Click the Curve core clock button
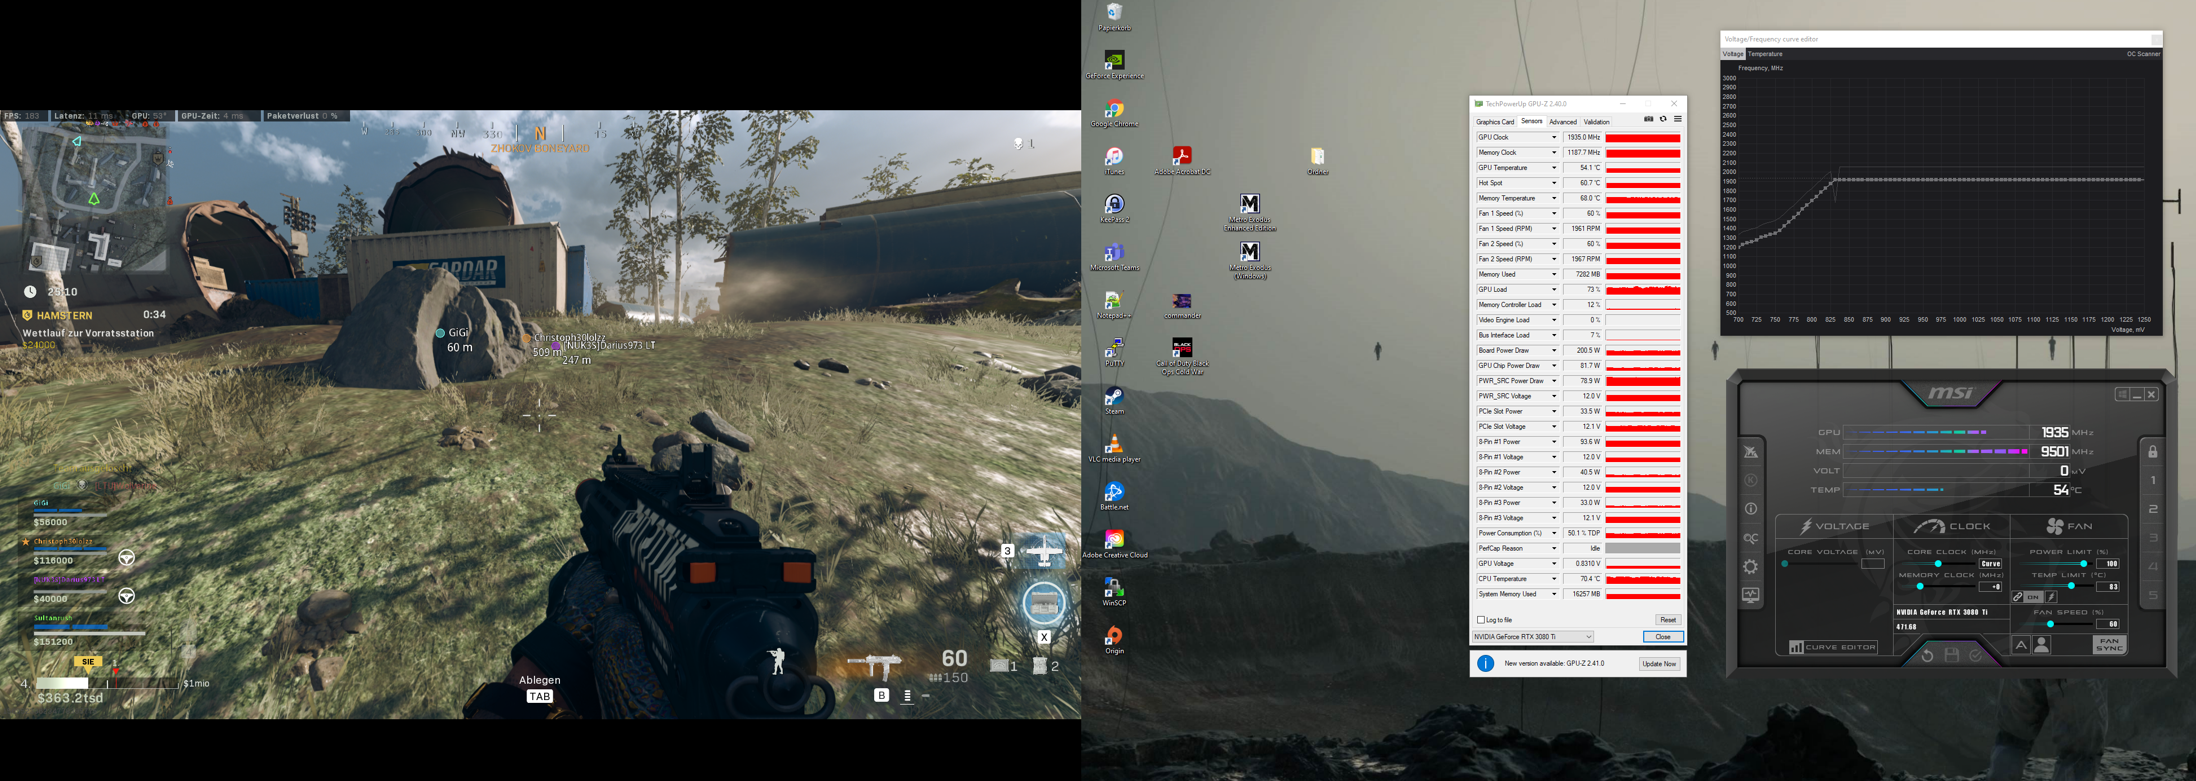 tap(1991, 564)
